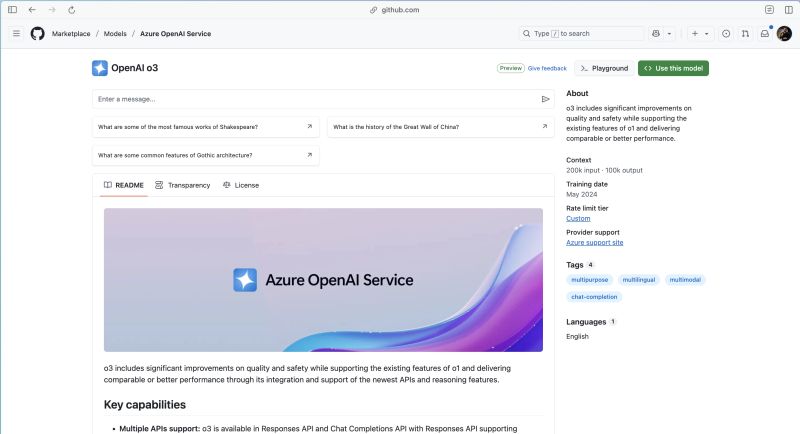Open the Playground button

click(604, 68)
